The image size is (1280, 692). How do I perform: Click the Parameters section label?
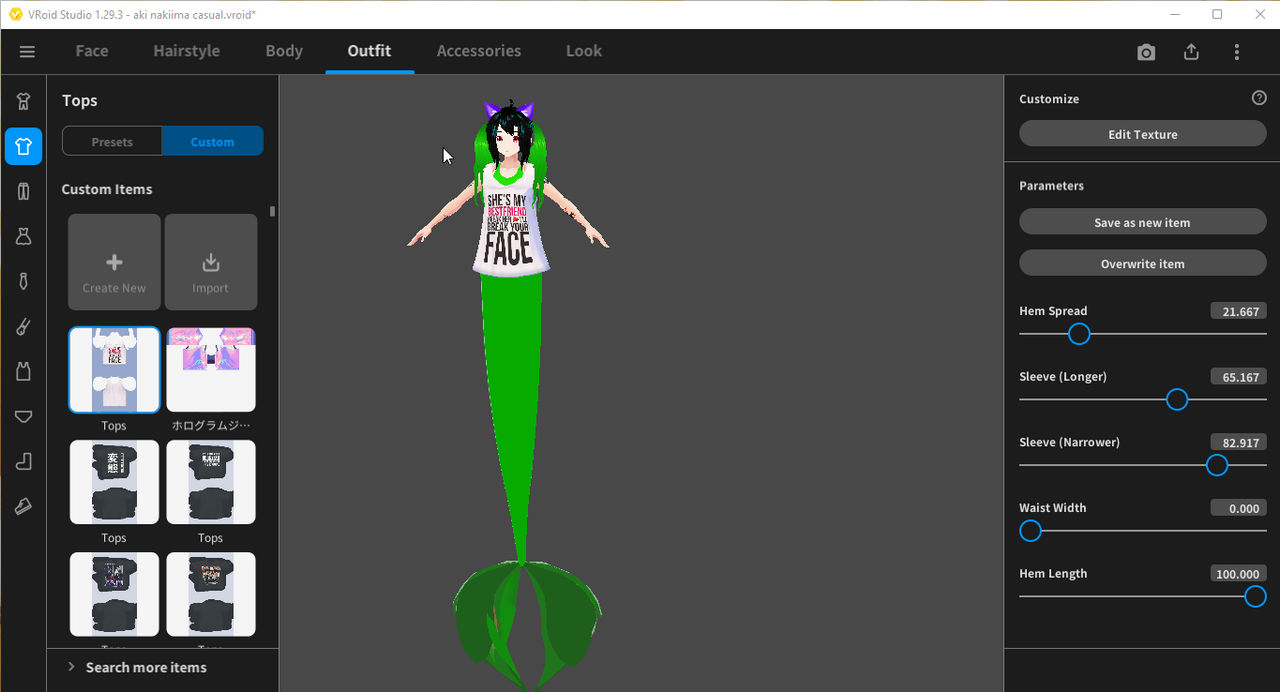pos(1051,186)
